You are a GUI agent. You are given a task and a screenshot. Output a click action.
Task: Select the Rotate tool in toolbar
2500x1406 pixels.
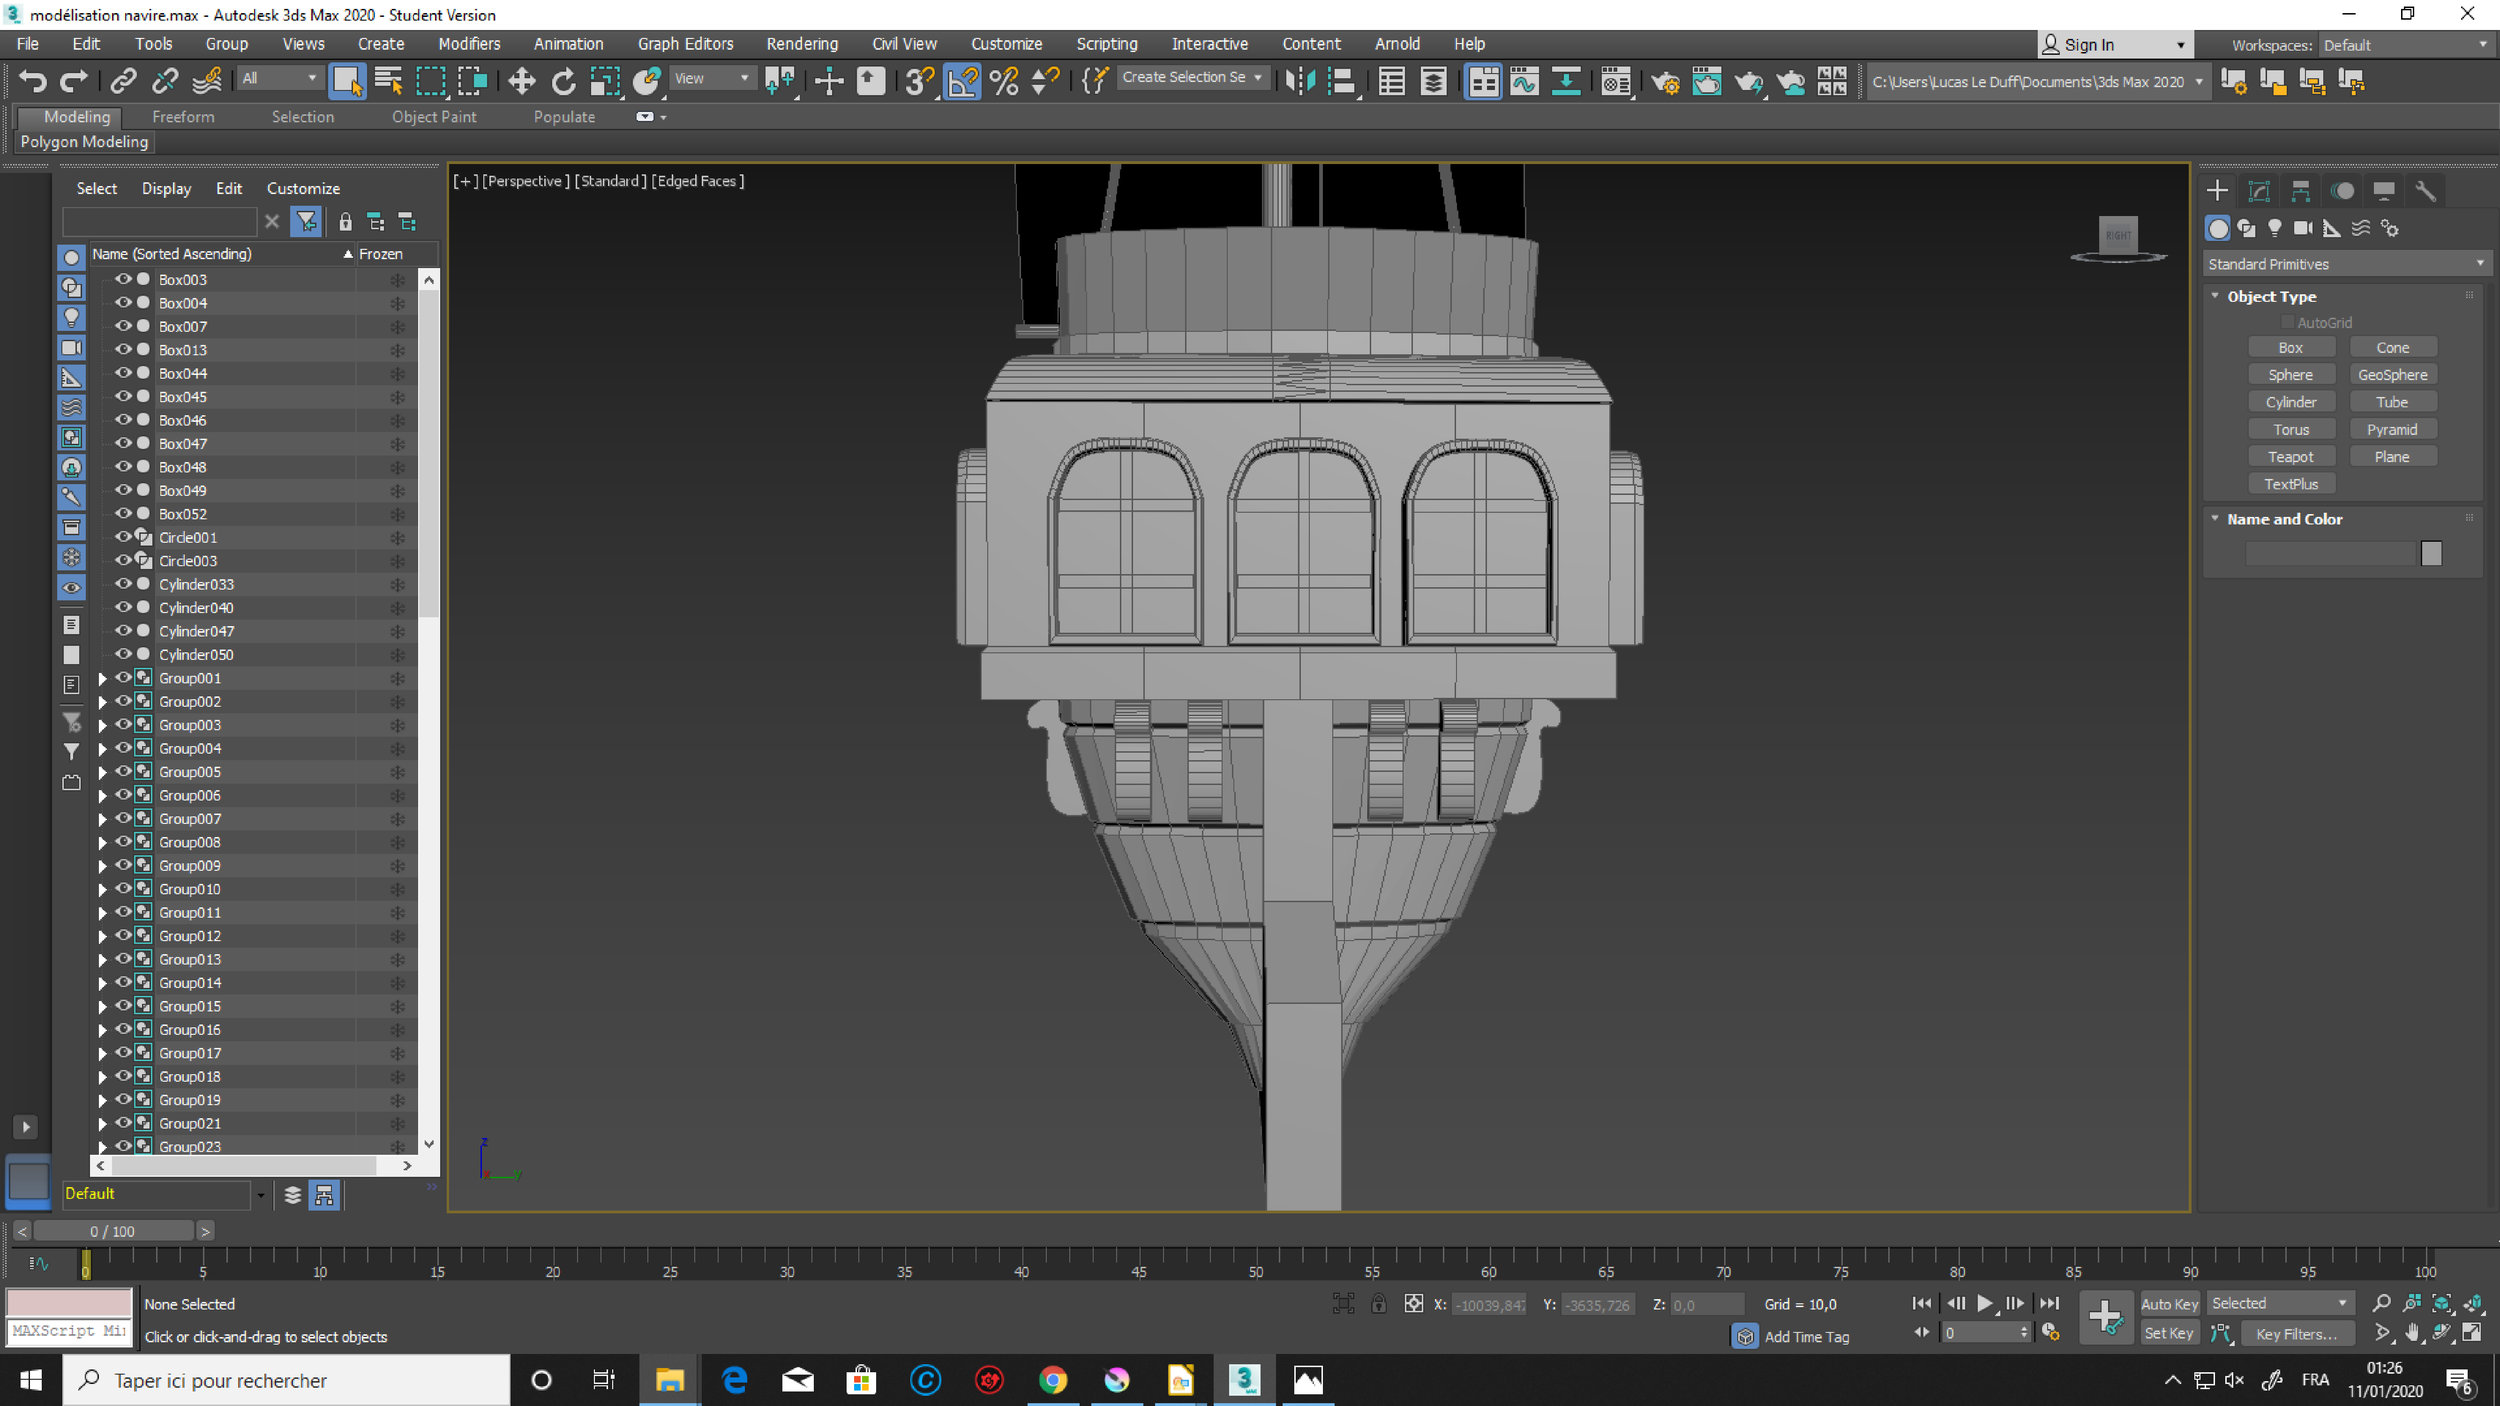[x=563, y=81]
